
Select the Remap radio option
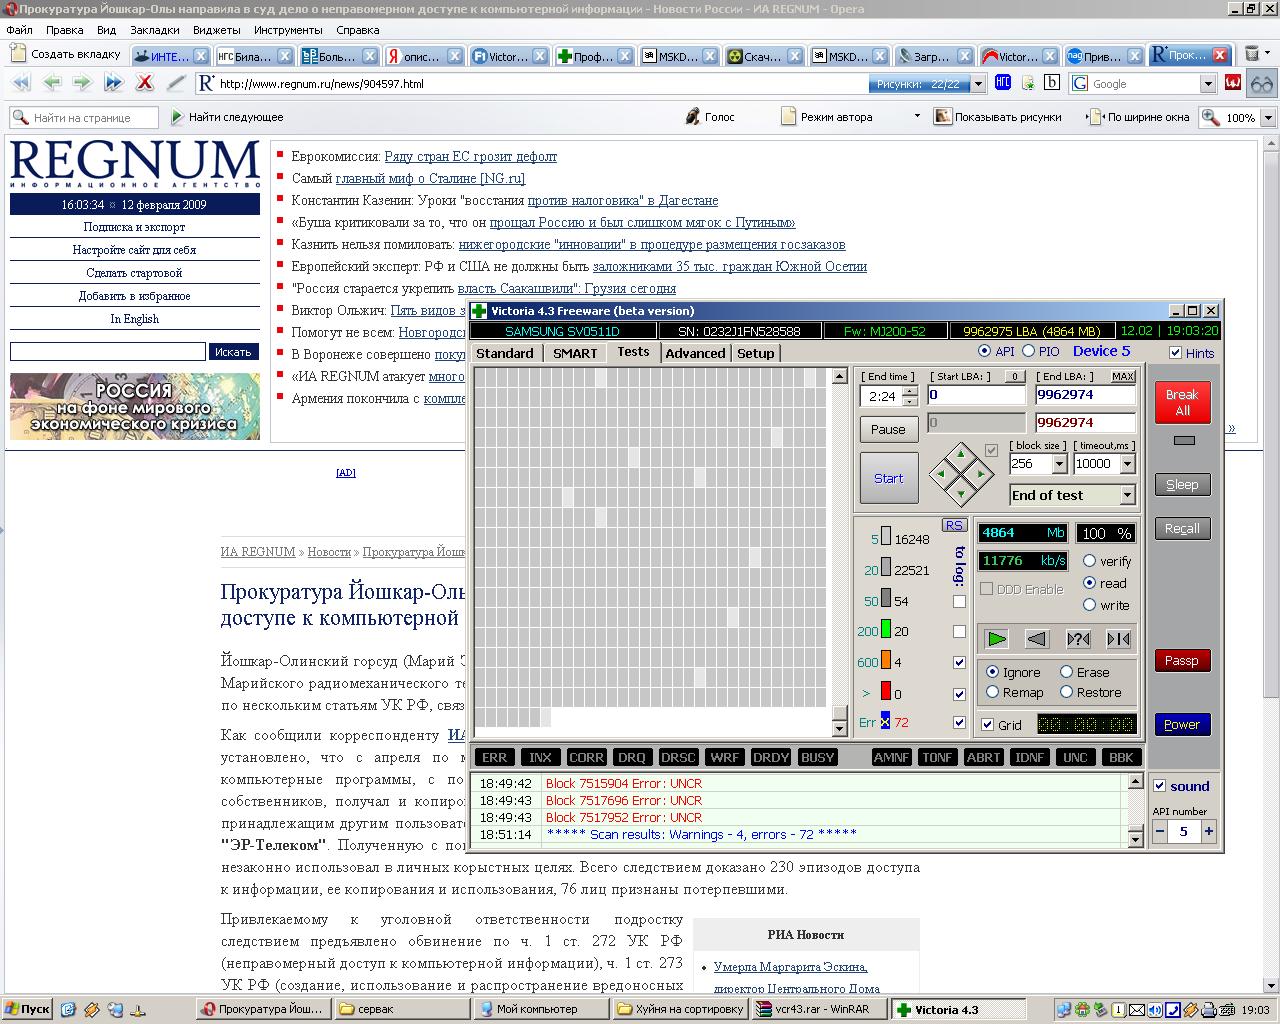point(993,692)
